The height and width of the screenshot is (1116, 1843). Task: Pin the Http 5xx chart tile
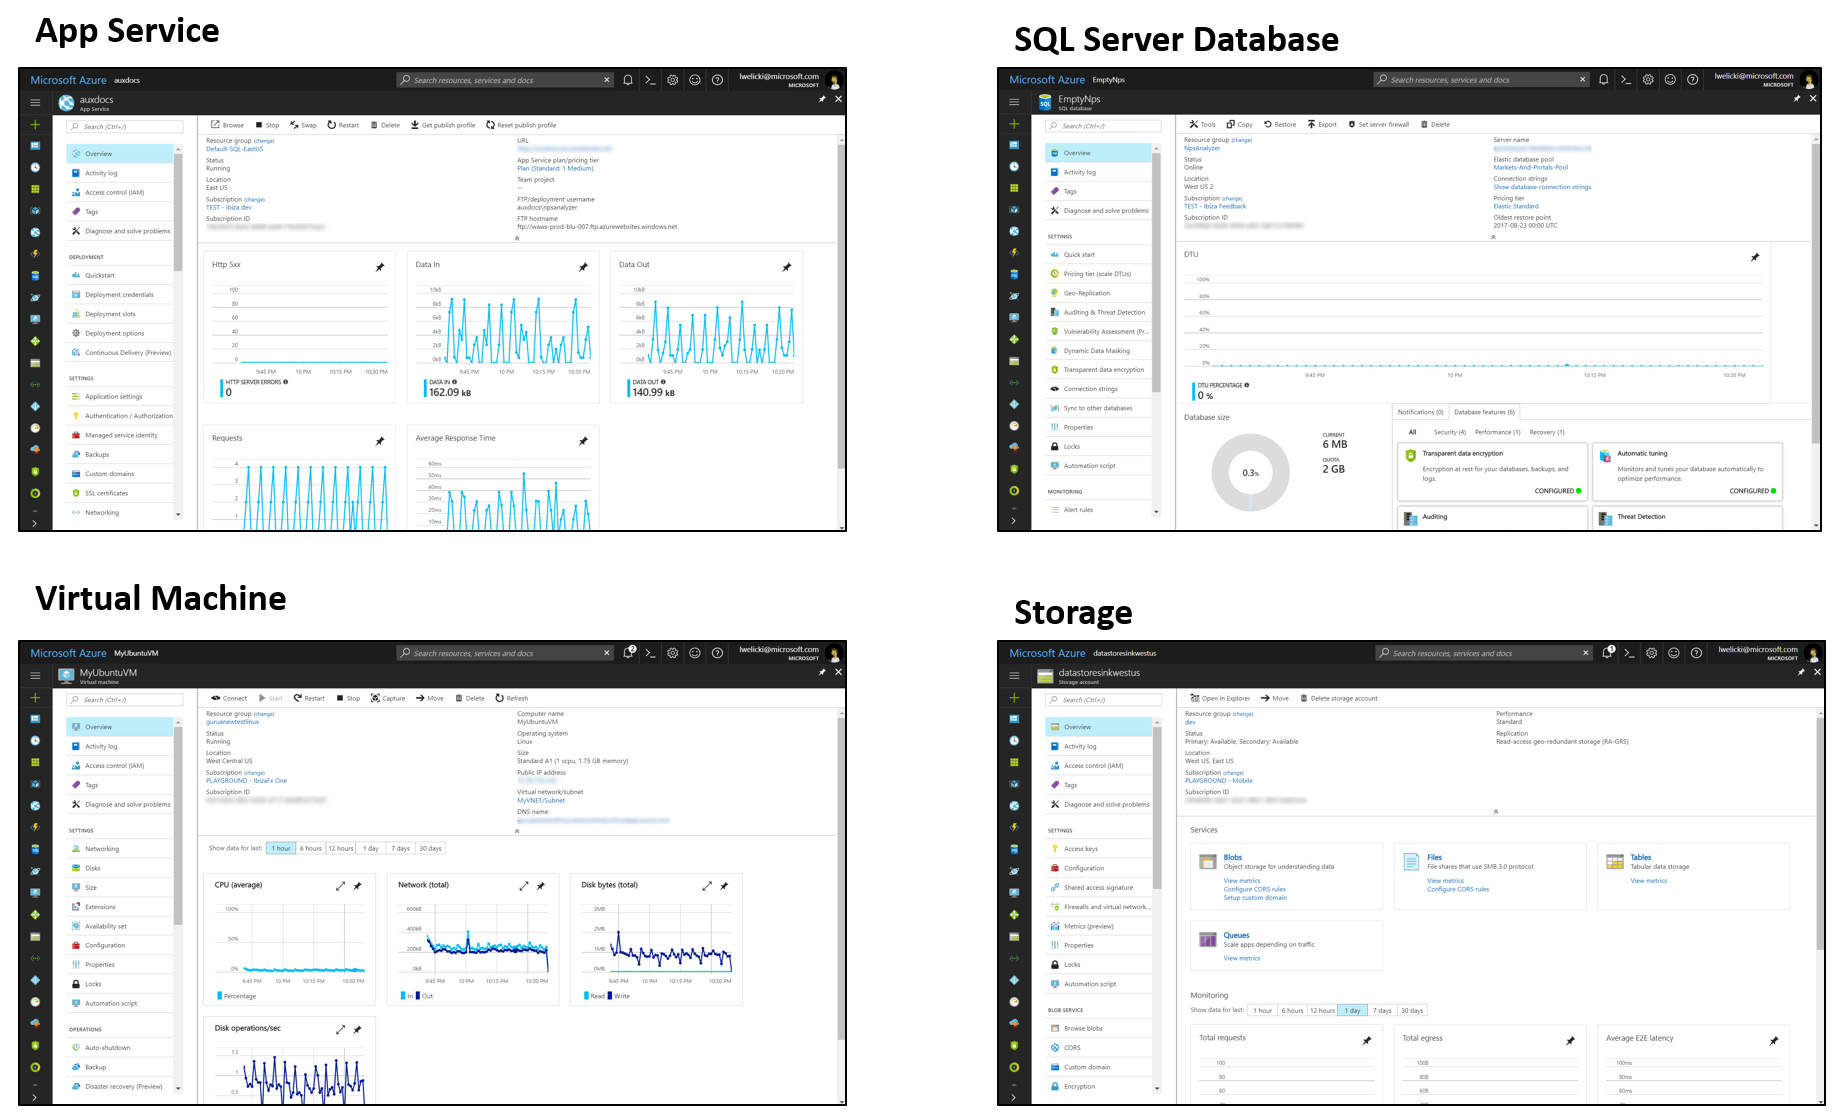tap(380, 267)
